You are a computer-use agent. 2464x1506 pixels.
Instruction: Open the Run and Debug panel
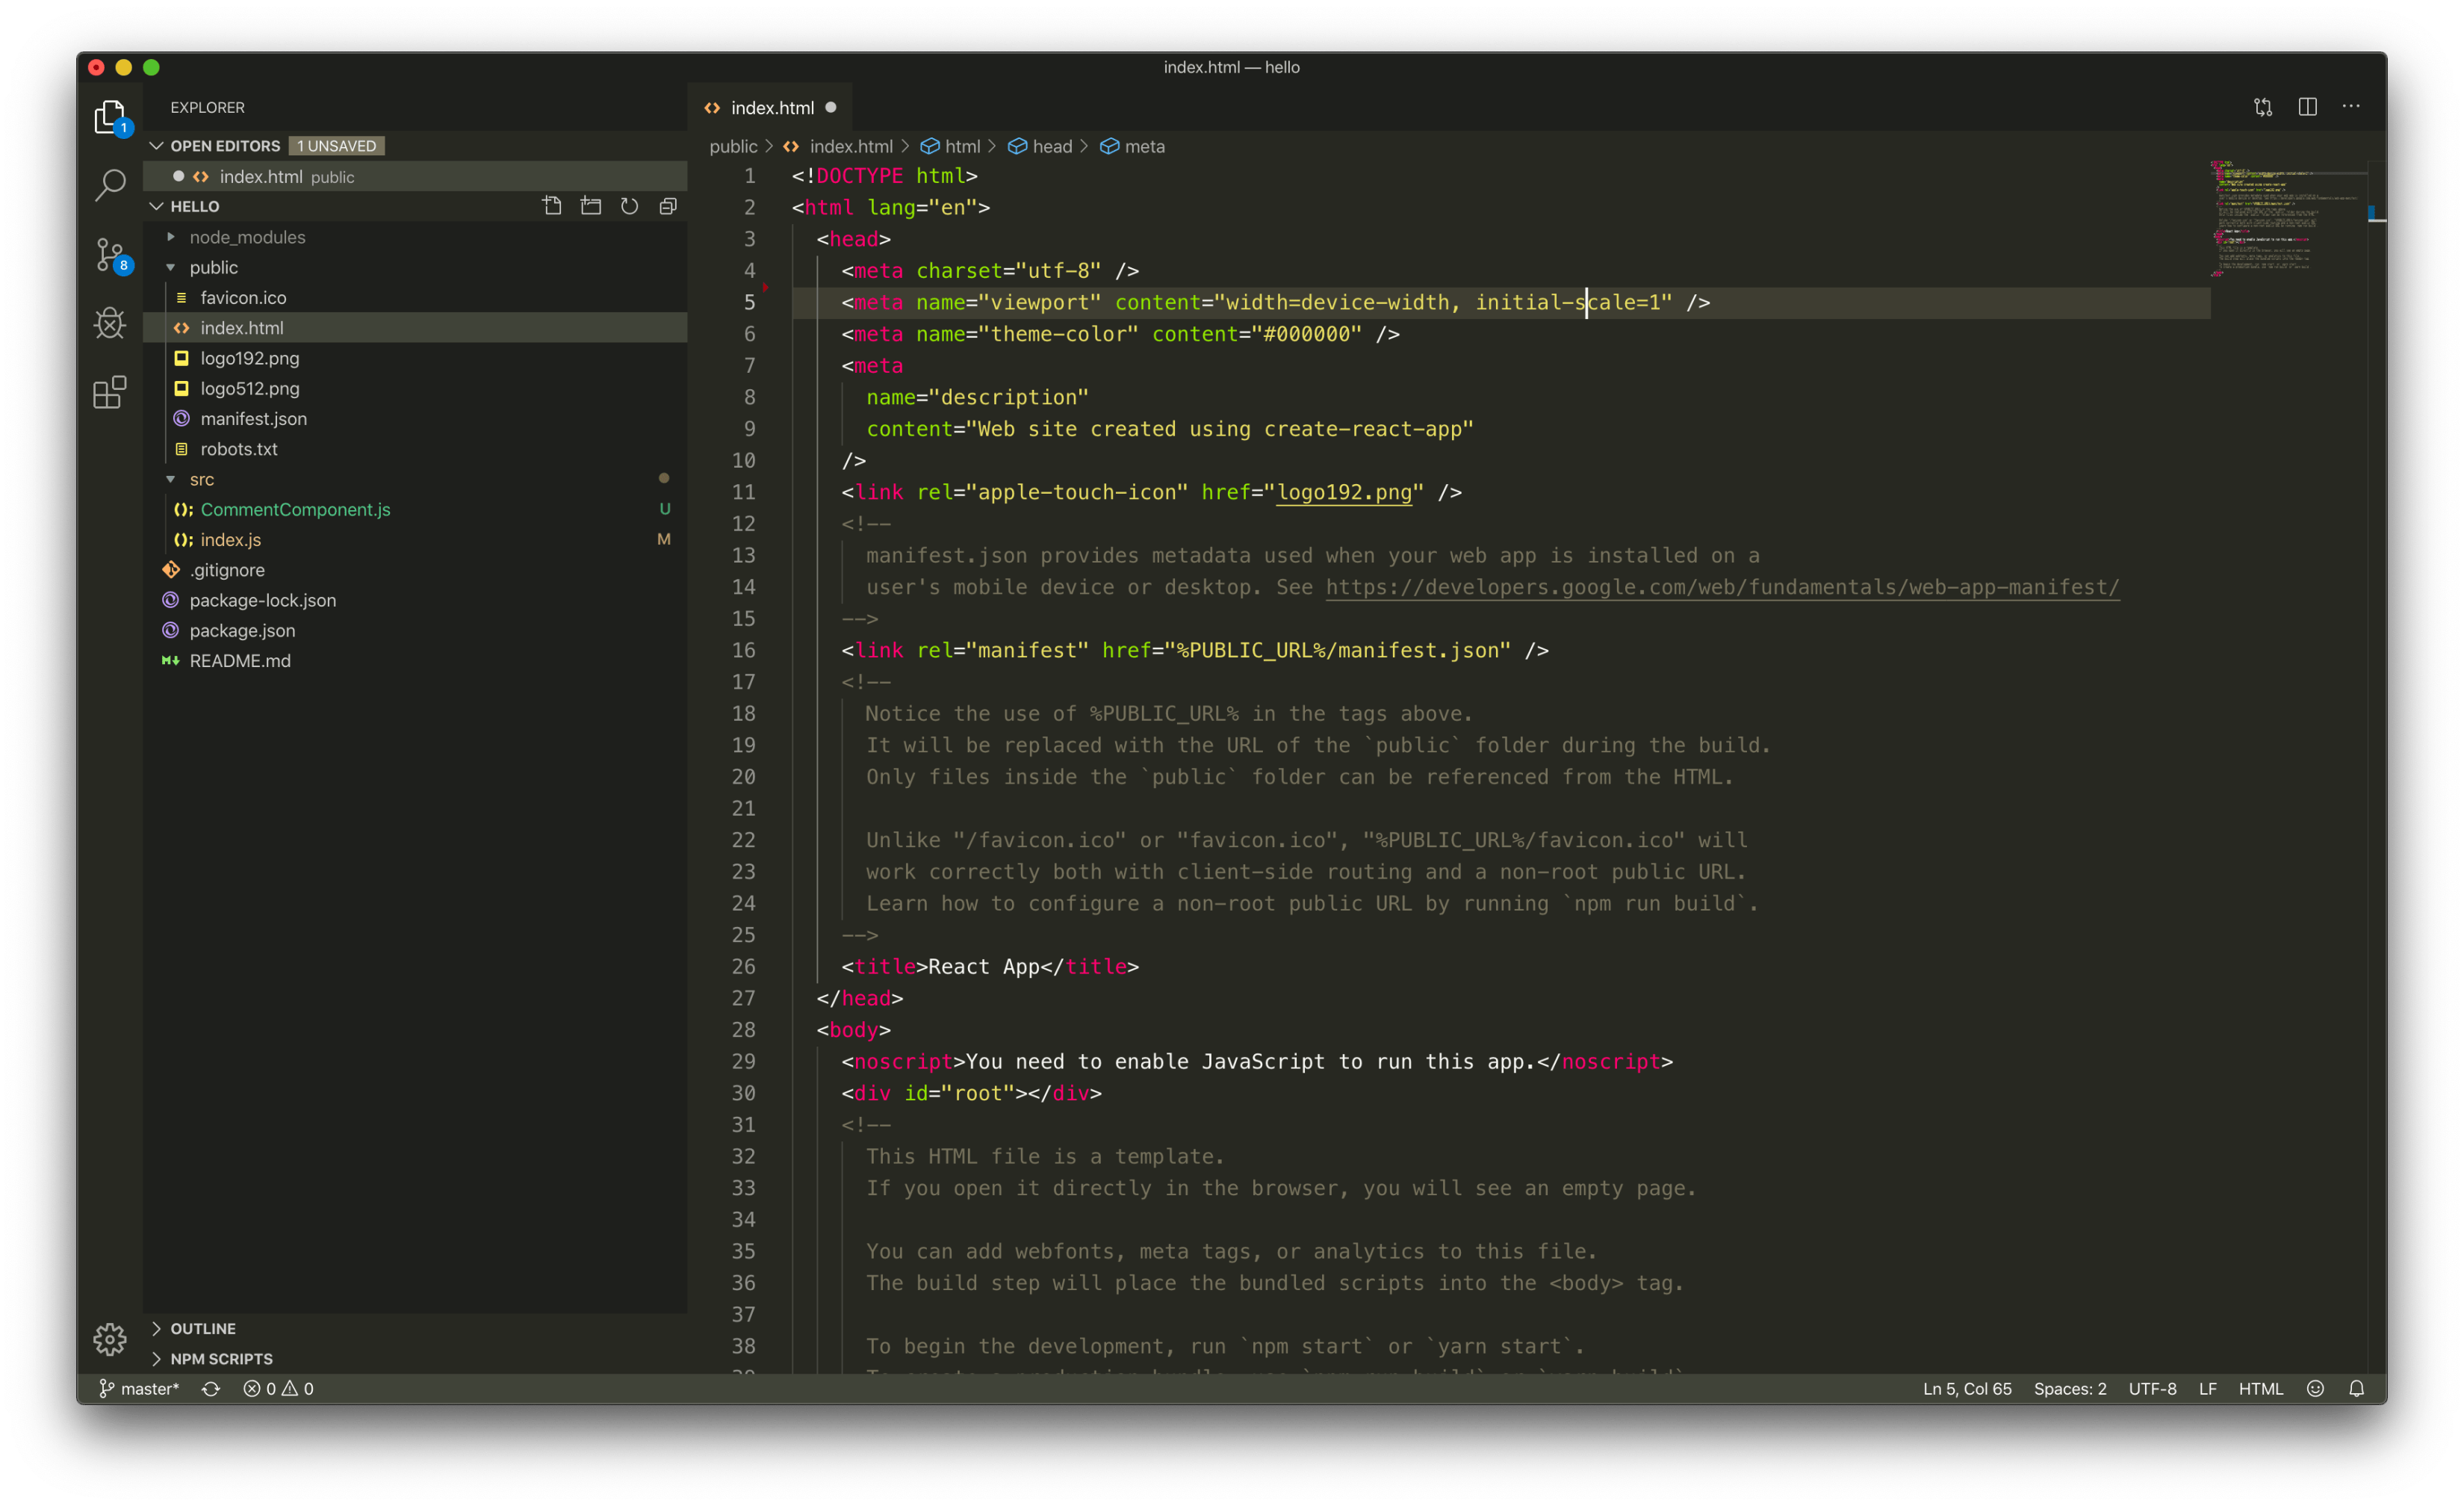point(110,322)
